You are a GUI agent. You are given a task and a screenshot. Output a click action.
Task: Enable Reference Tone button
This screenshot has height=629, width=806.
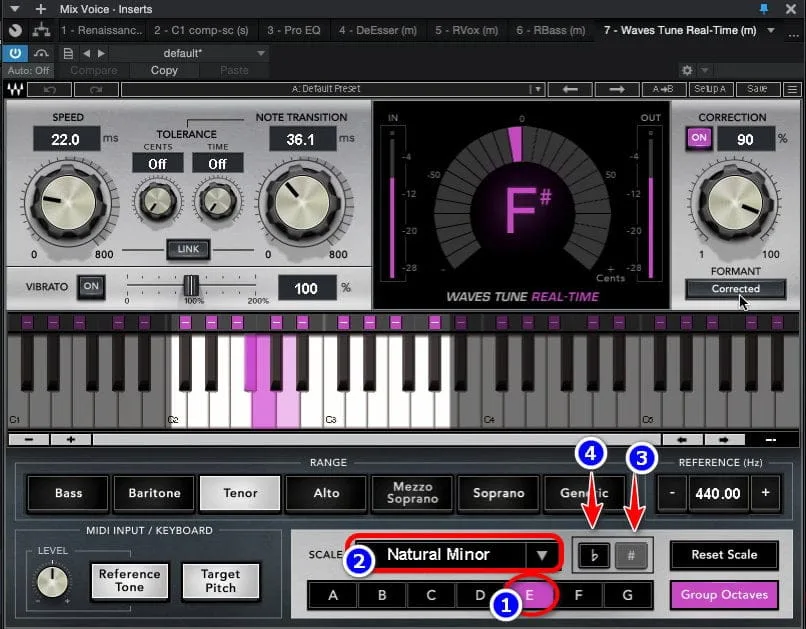(x=130, y=581)
